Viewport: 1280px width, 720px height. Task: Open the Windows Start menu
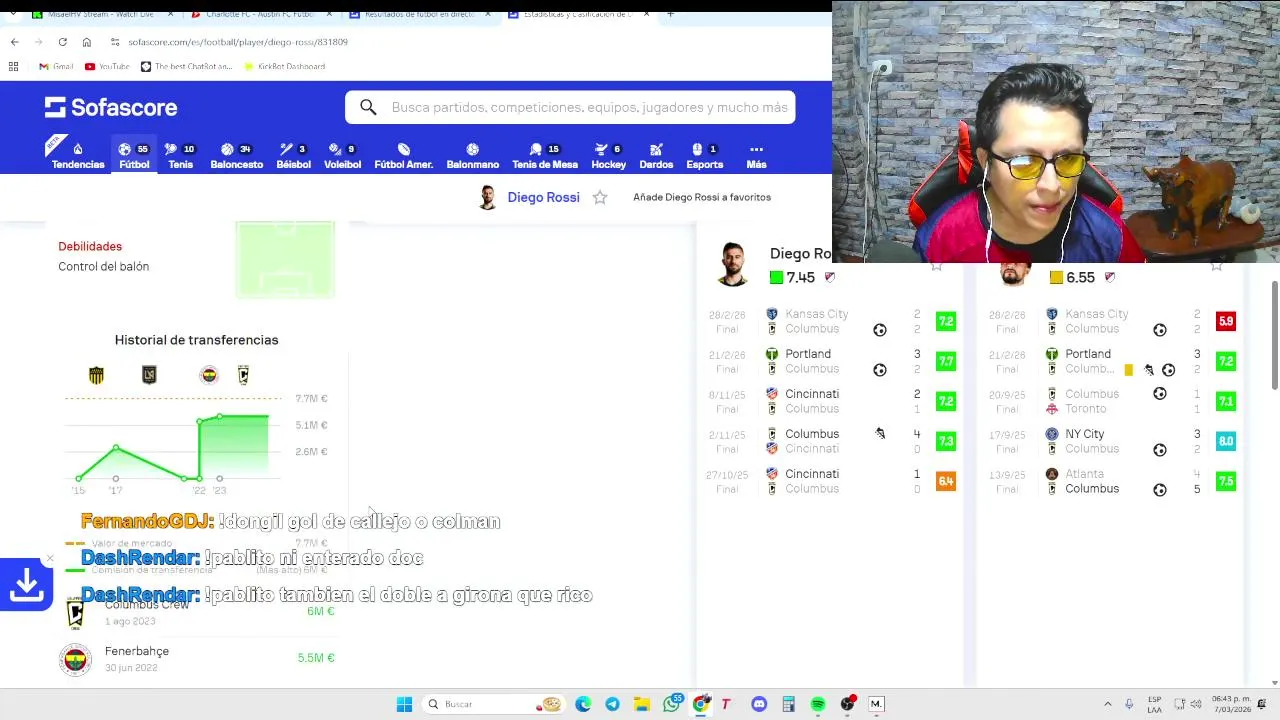coord(404,704)
